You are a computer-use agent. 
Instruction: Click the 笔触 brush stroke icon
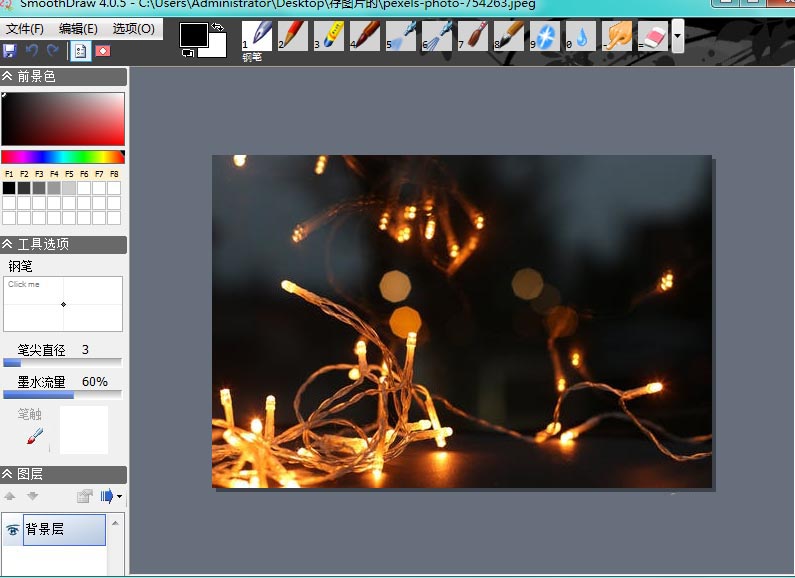35,436
